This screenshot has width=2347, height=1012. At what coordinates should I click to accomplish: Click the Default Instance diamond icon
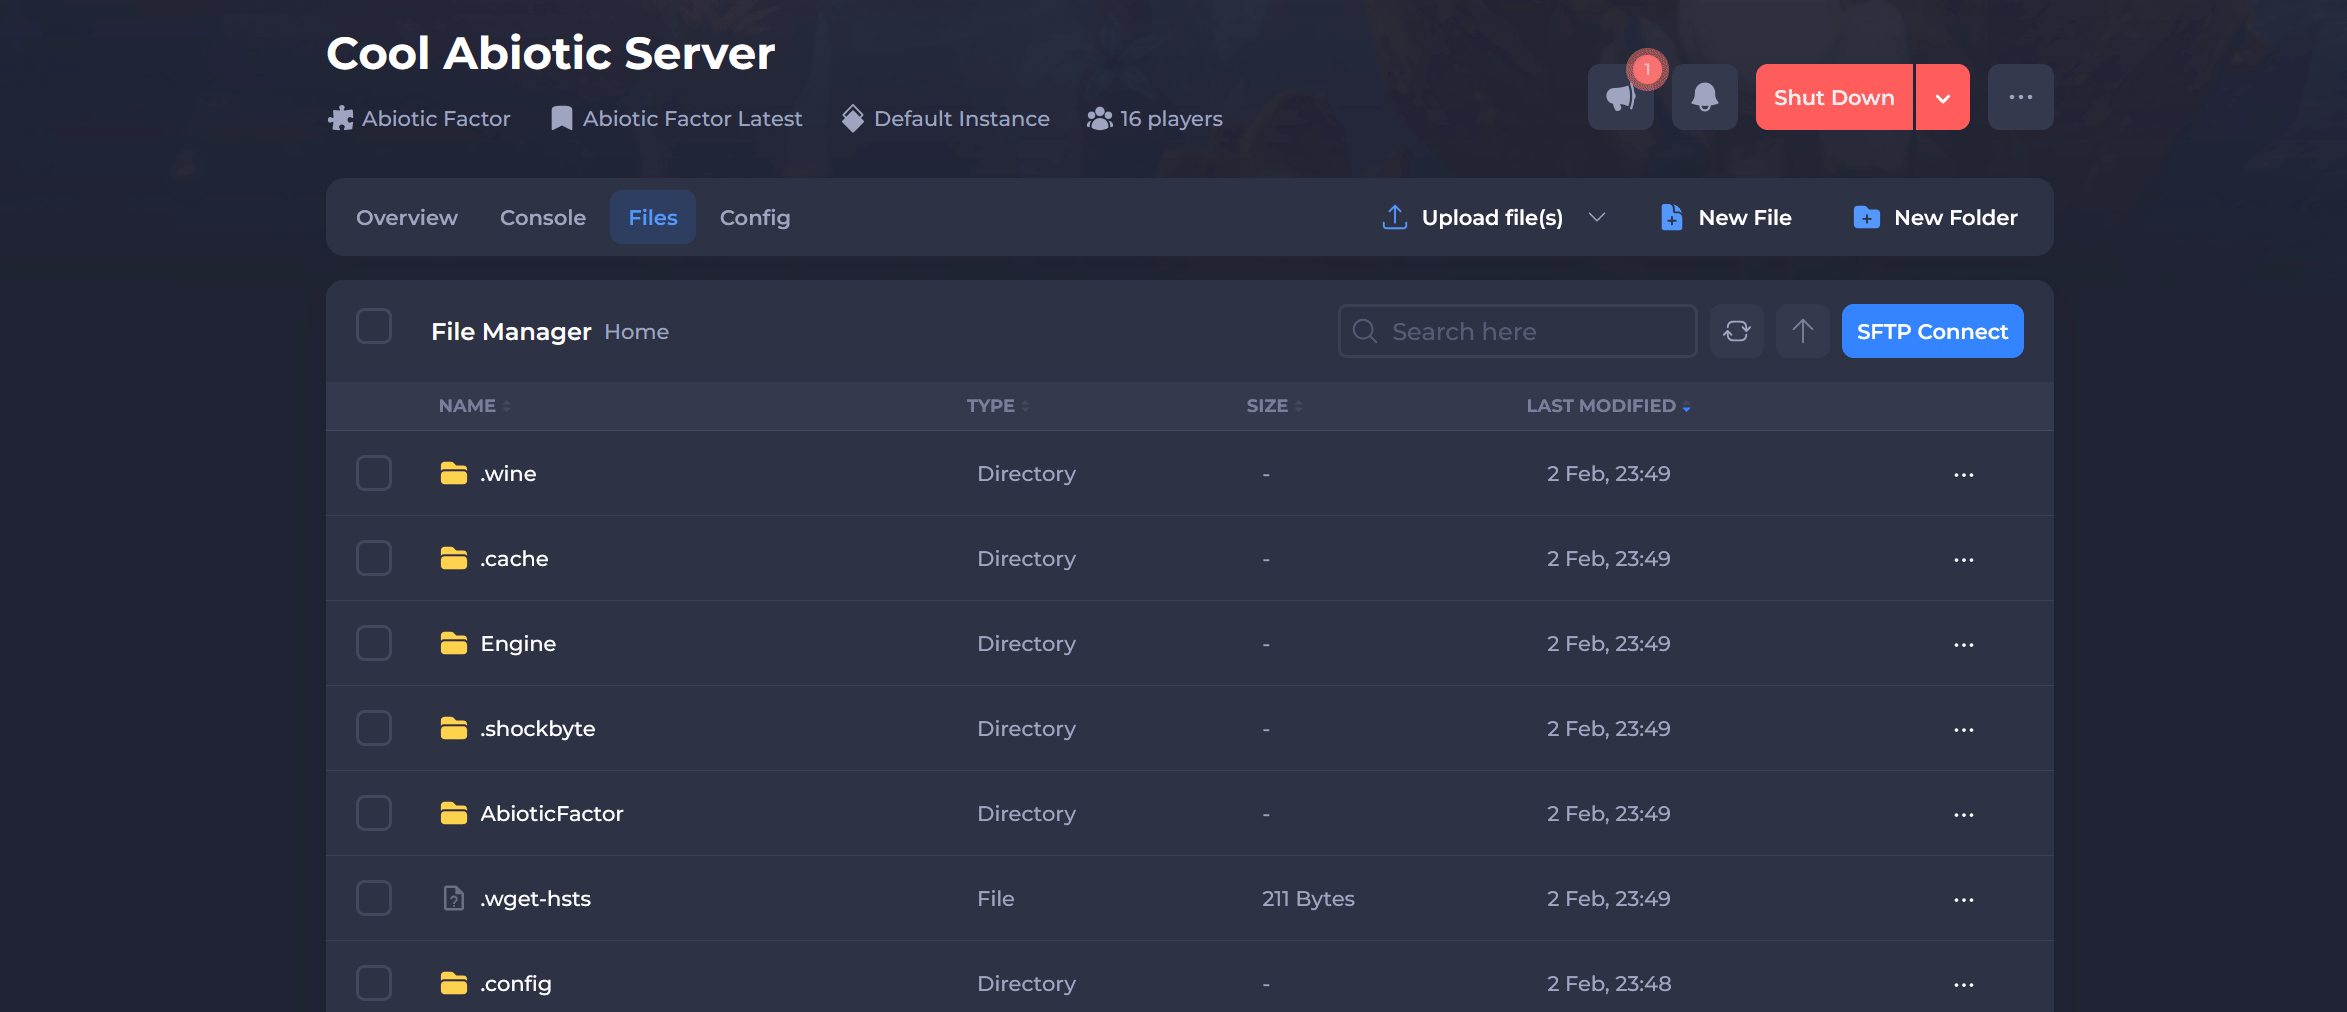pos(853,118)
